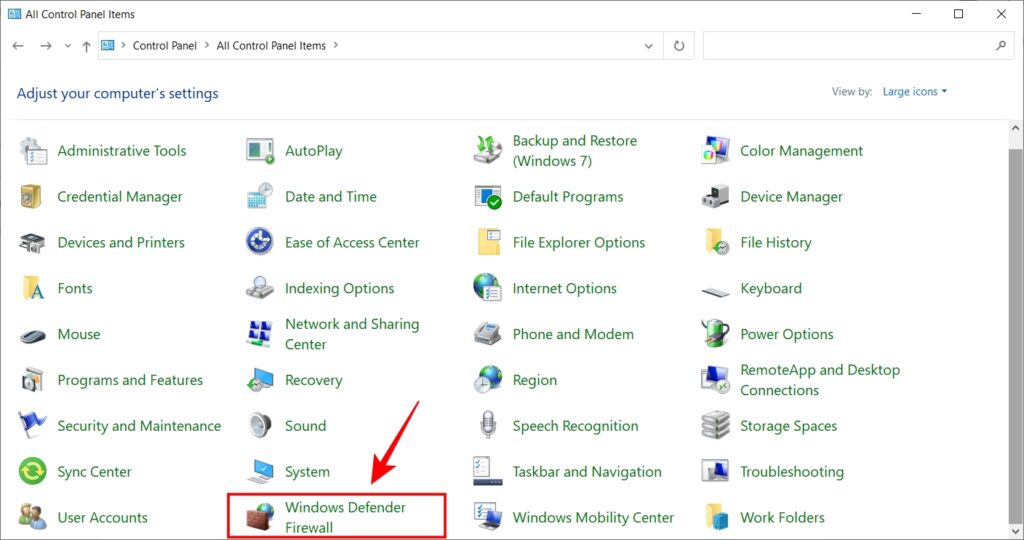This screenshot has width=1024, height=540.
Task: Open the Power Options battery icon
Action: (715, 333)
